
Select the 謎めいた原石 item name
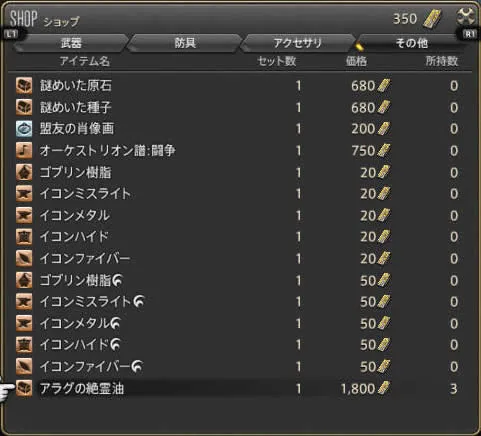pyautogui.click(x=76, y=86)
